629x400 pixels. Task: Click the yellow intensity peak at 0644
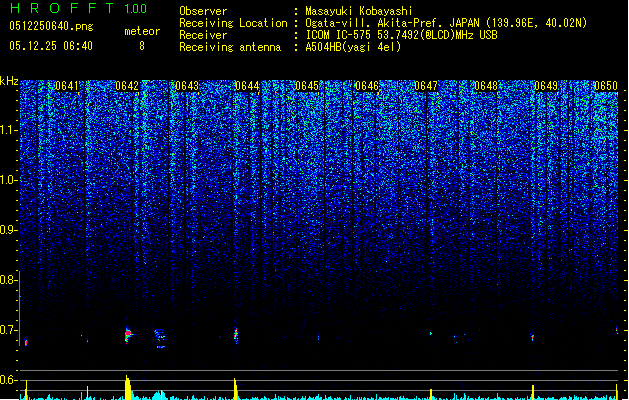[x=235, y=388]
